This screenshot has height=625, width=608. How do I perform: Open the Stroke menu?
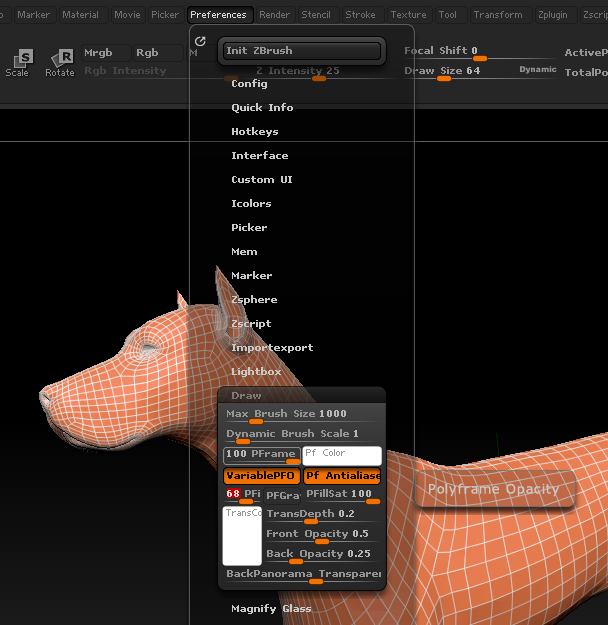click(x=360, y=15)
